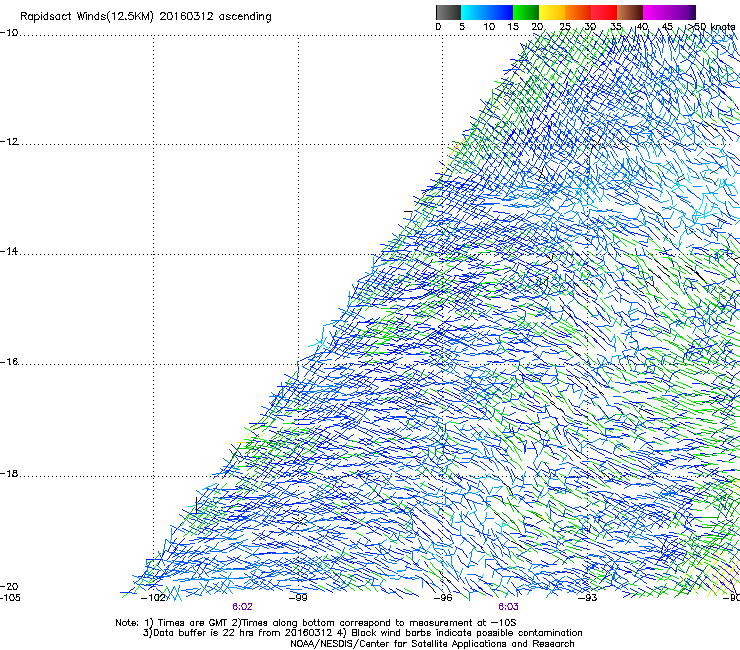Image resolution: width=740 pixels, height=650 pixels.
Task: Click the purple 6:03 swath time marker
Action: pos(508,607)
